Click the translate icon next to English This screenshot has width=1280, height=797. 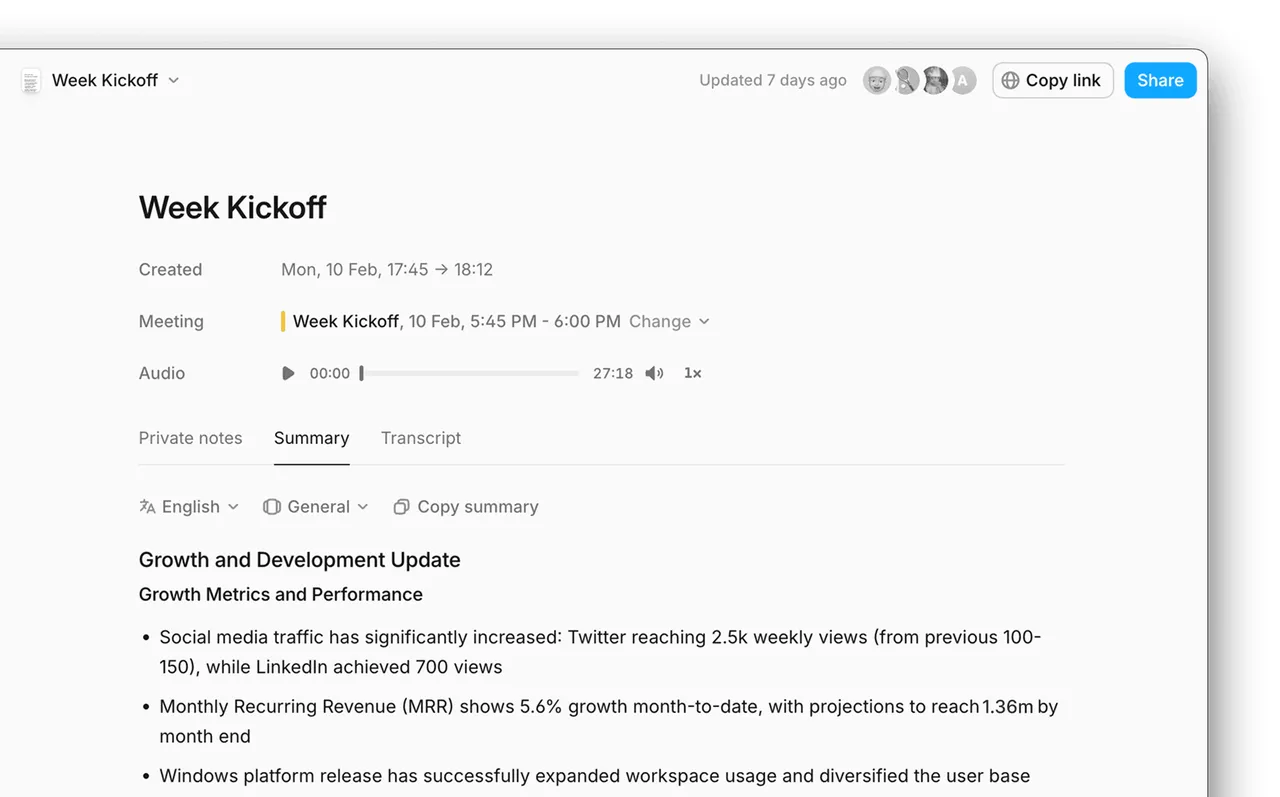(x=147, y=507)
